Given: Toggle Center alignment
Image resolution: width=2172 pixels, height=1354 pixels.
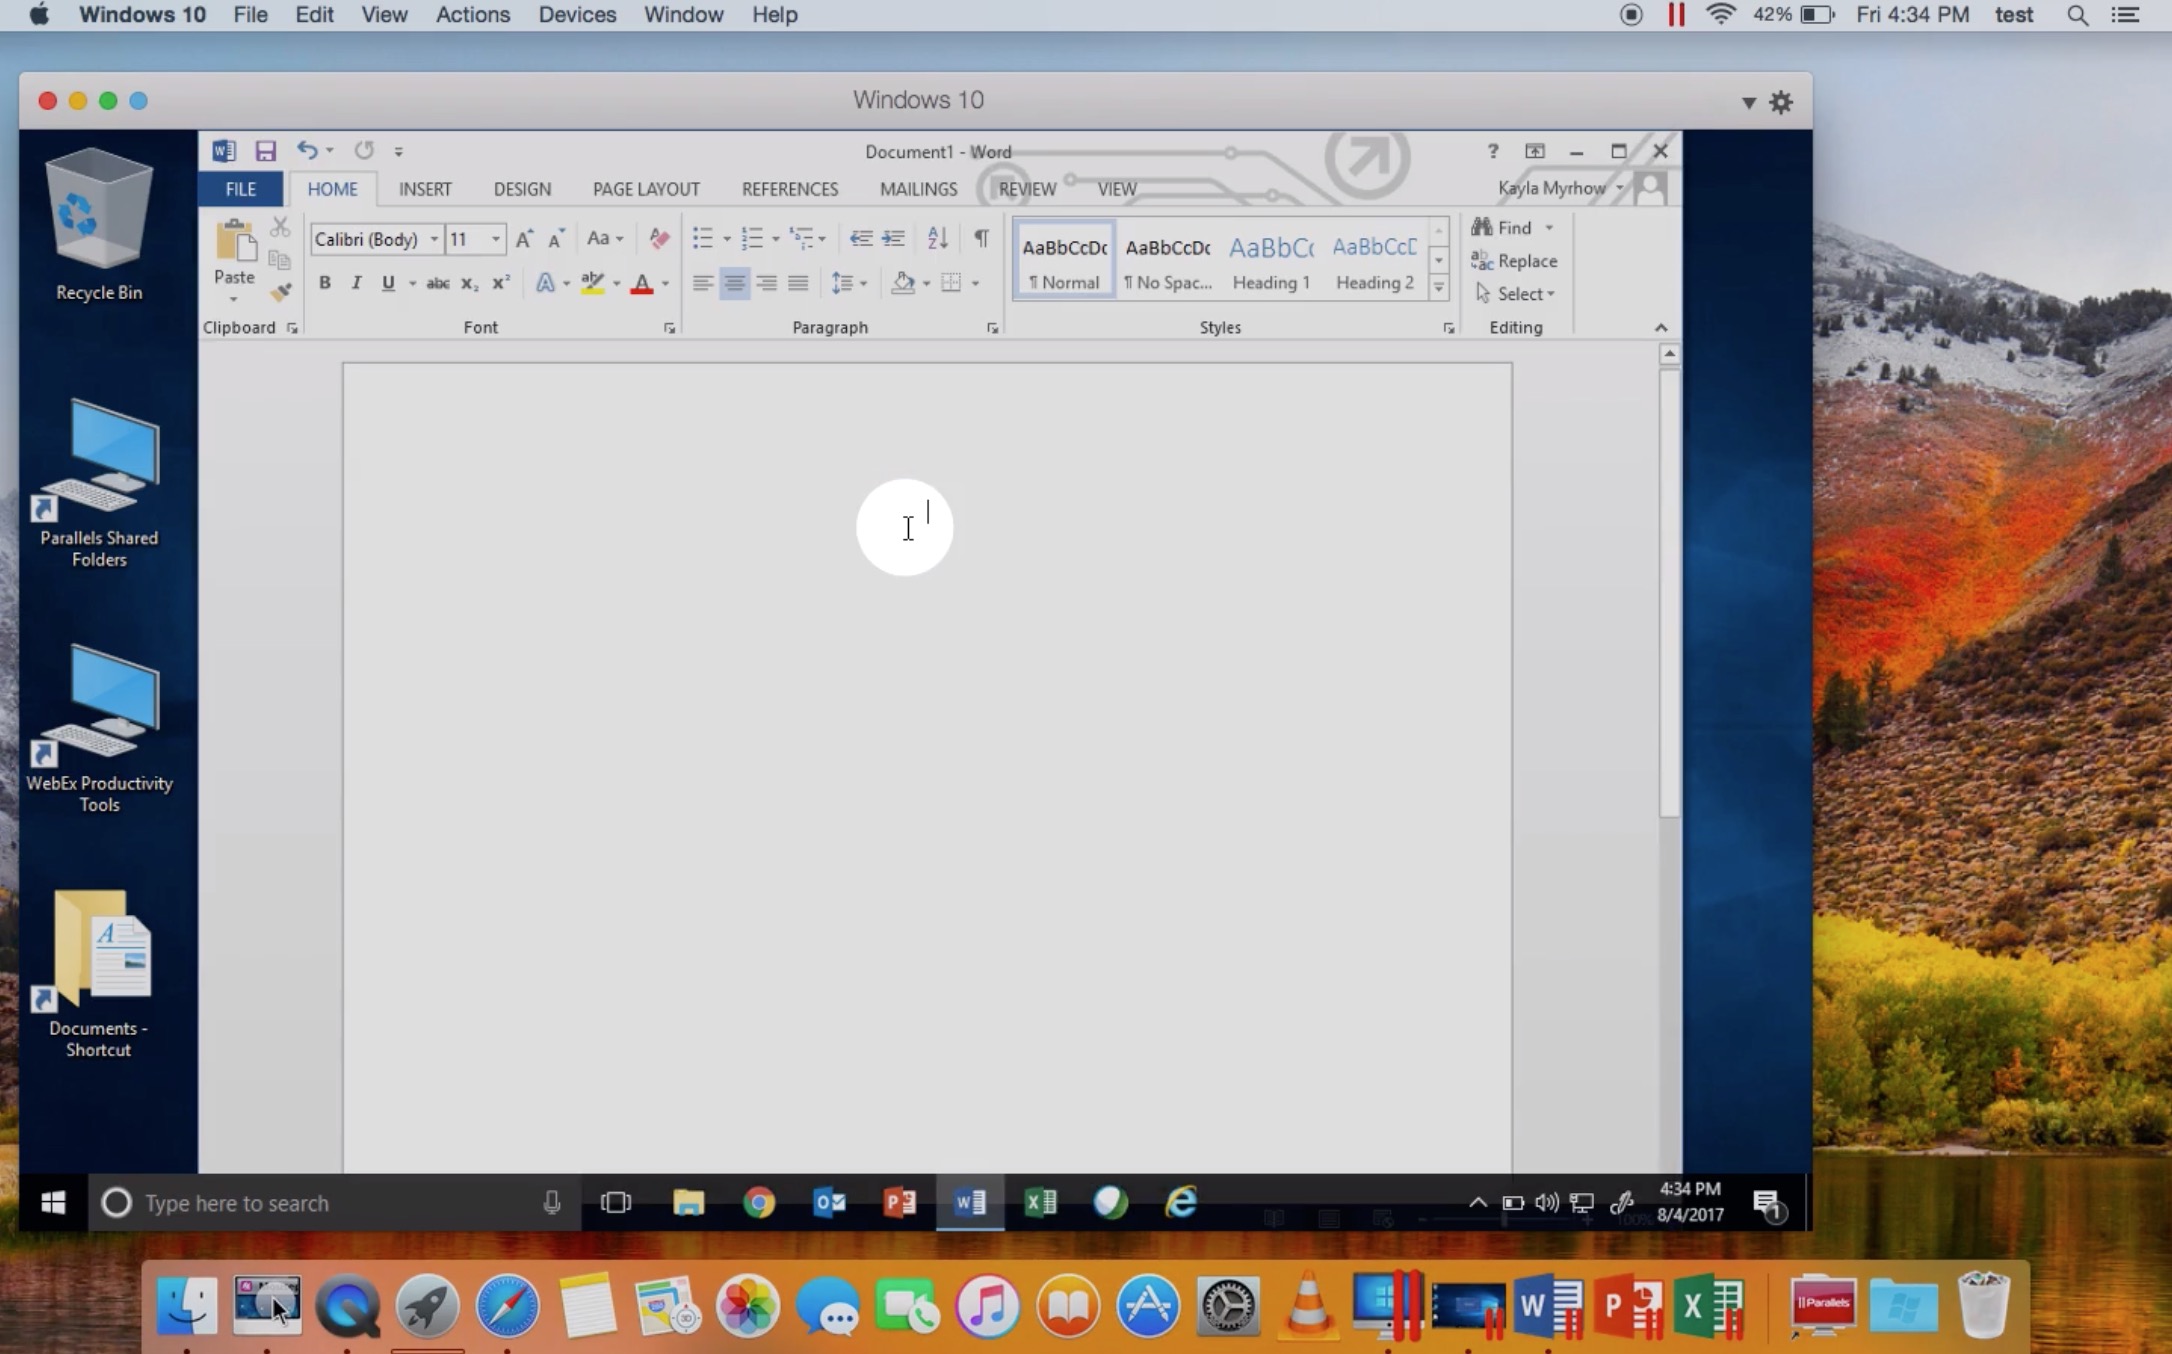Looking at the screenshot, I should pos(734,283).
